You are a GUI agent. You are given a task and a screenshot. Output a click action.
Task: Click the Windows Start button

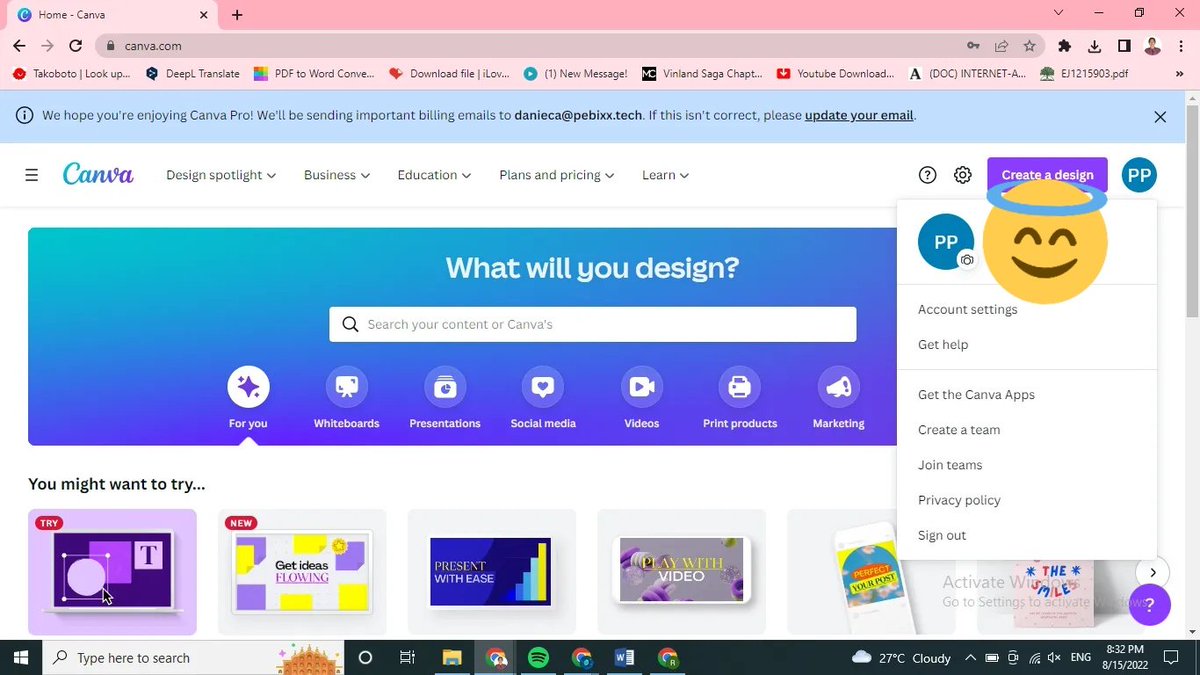pyautogui.click(x=20, y=657)
